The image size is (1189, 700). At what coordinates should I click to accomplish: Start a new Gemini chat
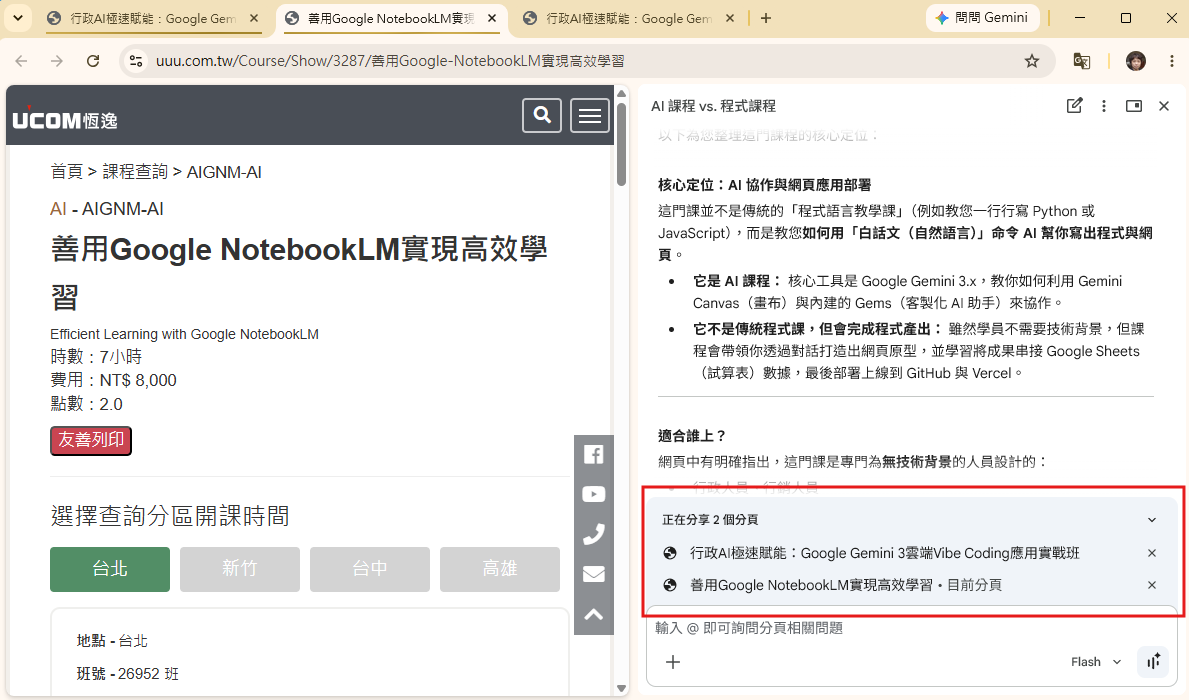tap(1074, 106)
